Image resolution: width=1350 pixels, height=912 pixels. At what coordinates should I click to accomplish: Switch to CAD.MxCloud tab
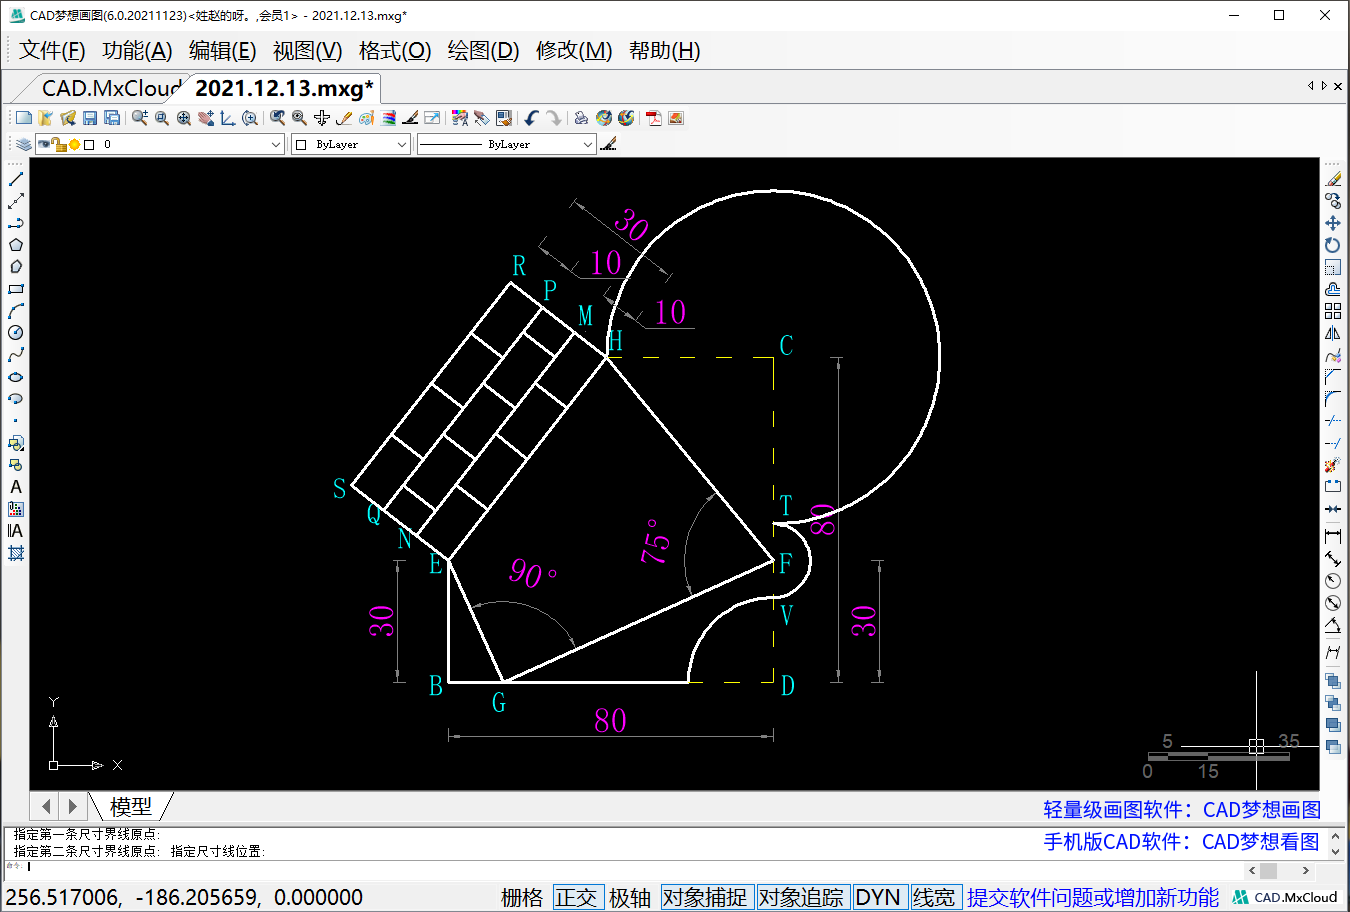(110, 88)
